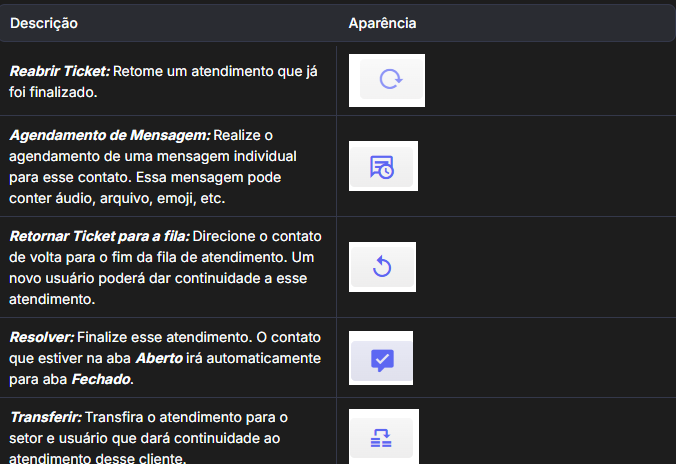Click the bold 'Reabrir Ticket:' label

59,72
